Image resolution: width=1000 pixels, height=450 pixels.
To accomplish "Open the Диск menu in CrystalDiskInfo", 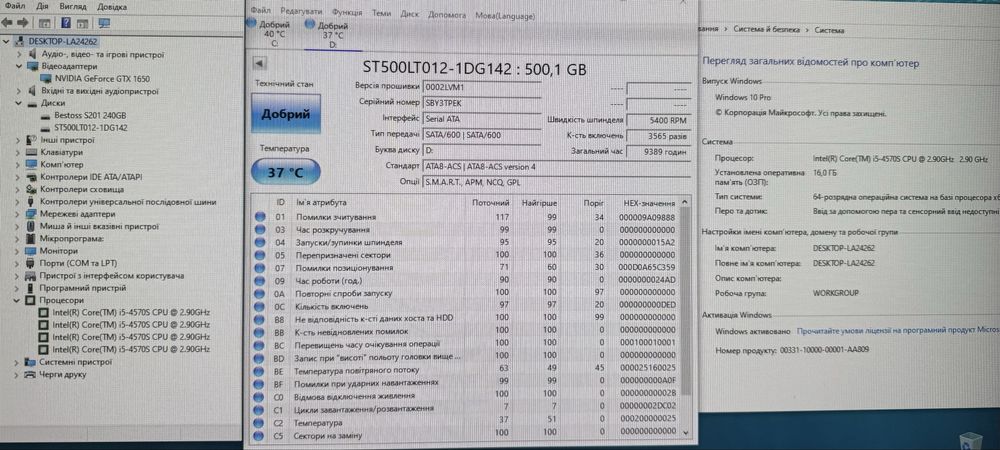I will pos(409,13).
